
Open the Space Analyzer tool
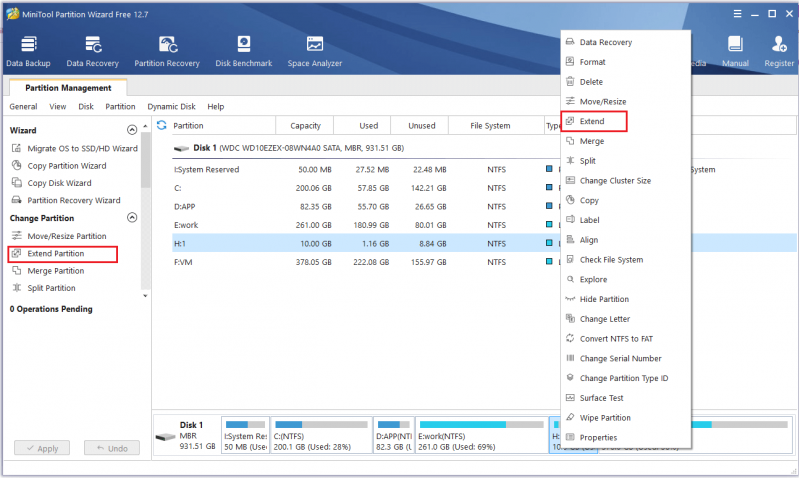[314, 52]
